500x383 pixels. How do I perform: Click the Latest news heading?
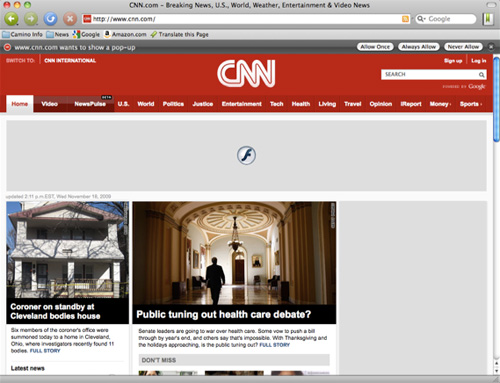click(28, 368)
